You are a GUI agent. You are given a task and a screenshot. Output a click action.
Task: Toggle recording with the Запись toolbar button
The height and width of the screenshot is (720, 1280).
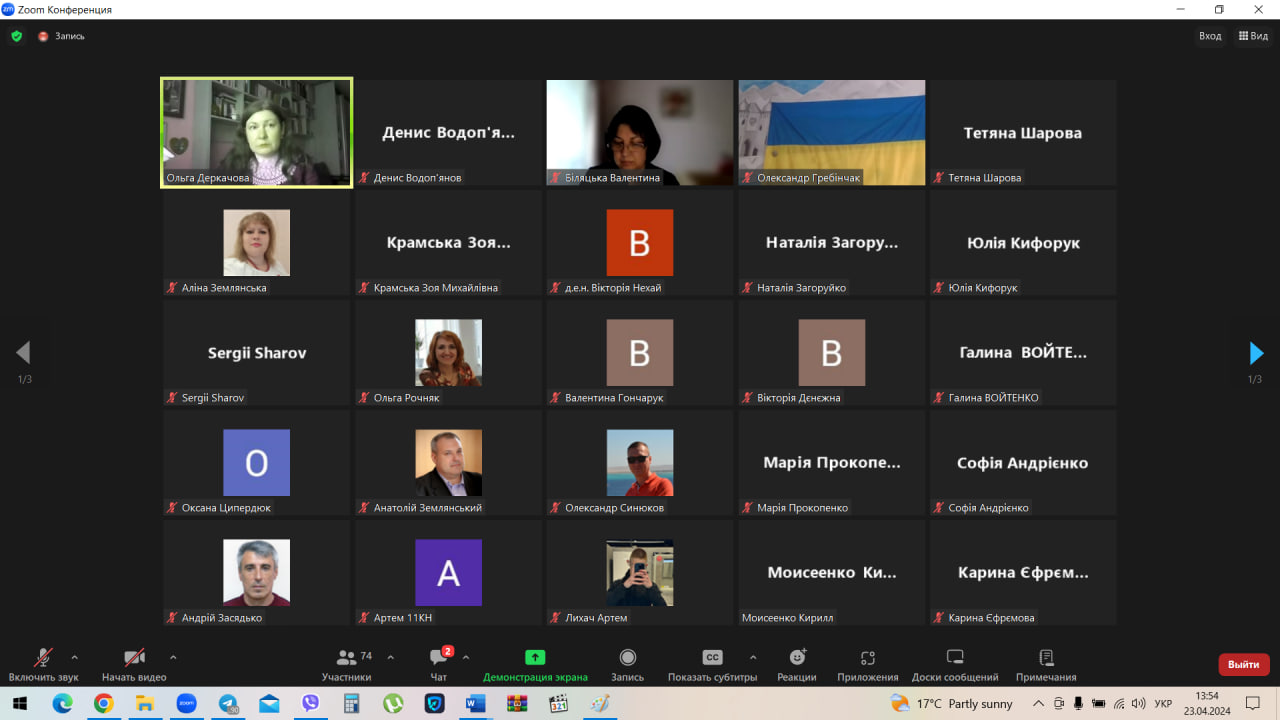[x=628, y=664]
